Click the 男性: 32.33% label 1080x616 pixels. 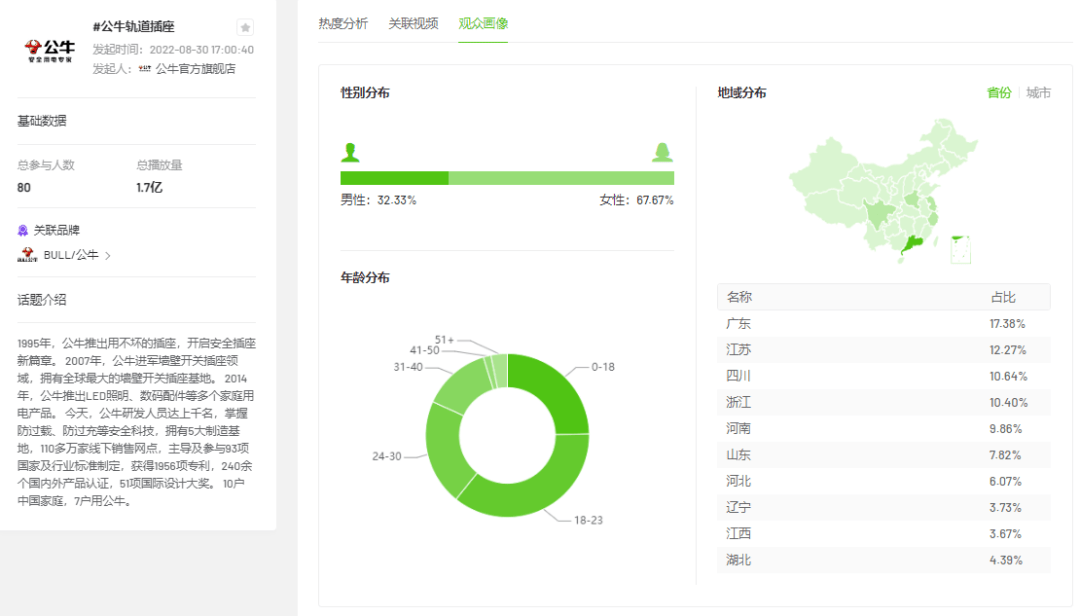click(378, 200)
